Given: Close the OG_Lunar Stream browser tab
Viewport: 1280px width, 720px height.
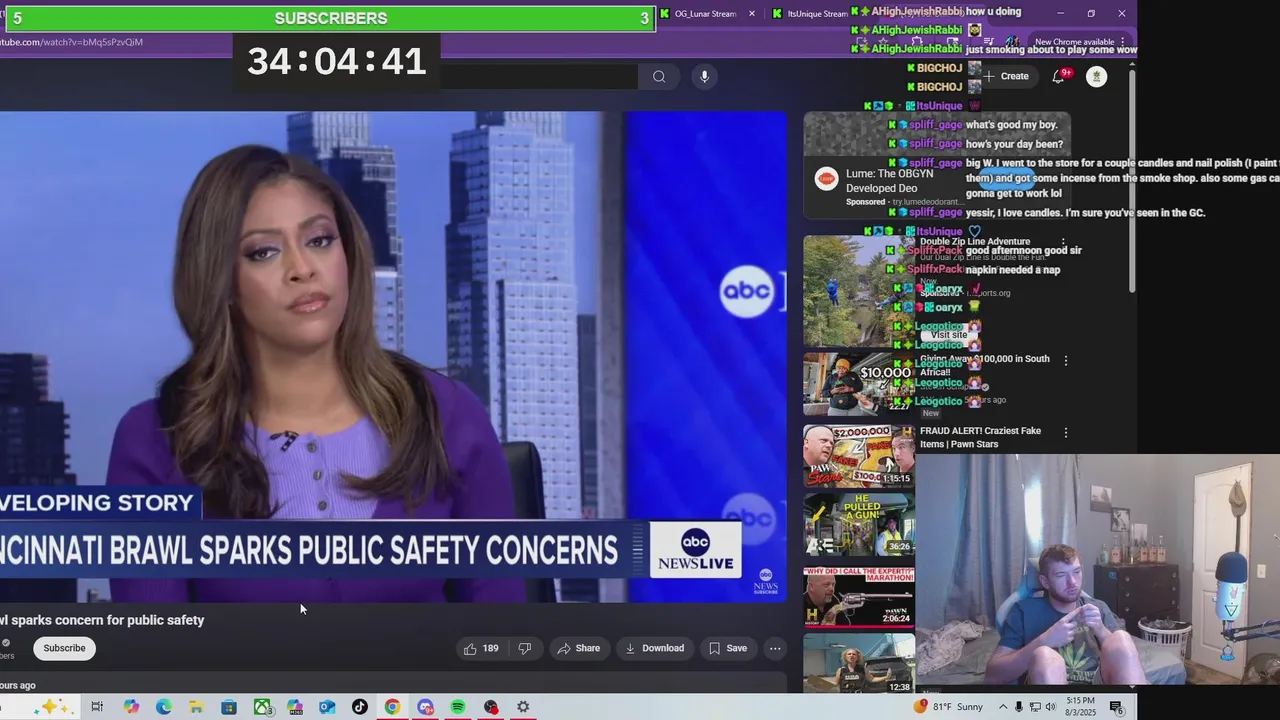Looking at the screenshot, I should pos(752,14).
